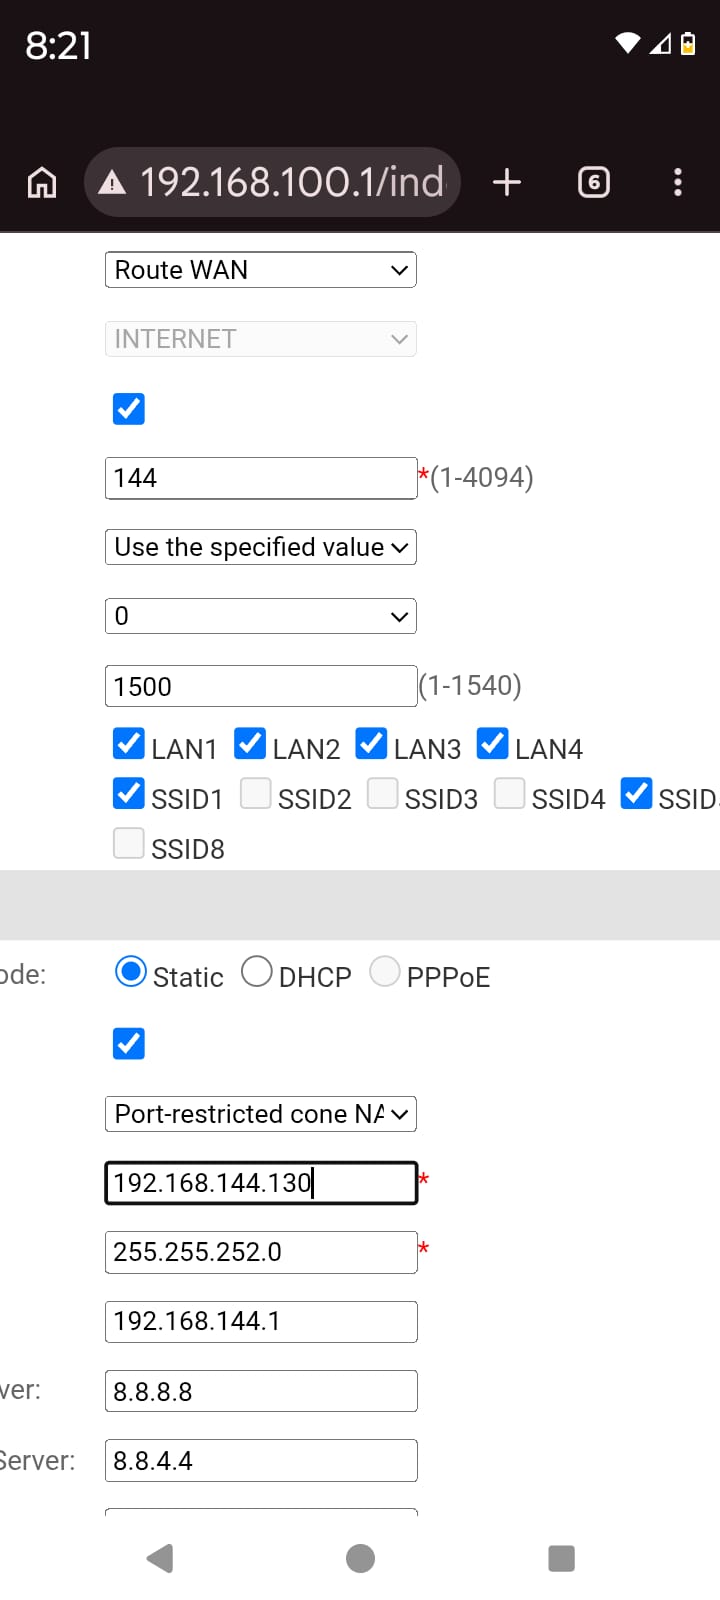This screenshot has height=1600, width=720.
Task: Tap the browser home icon
Action: coord(42,182)
